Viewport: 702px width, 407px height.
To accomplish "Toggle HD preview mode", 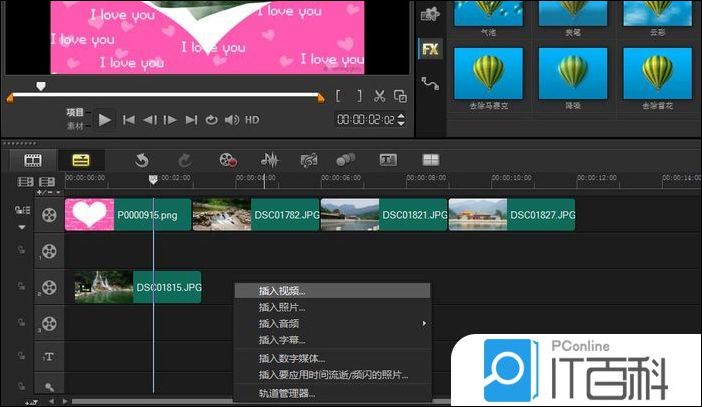I will click(x=252, y=120).
